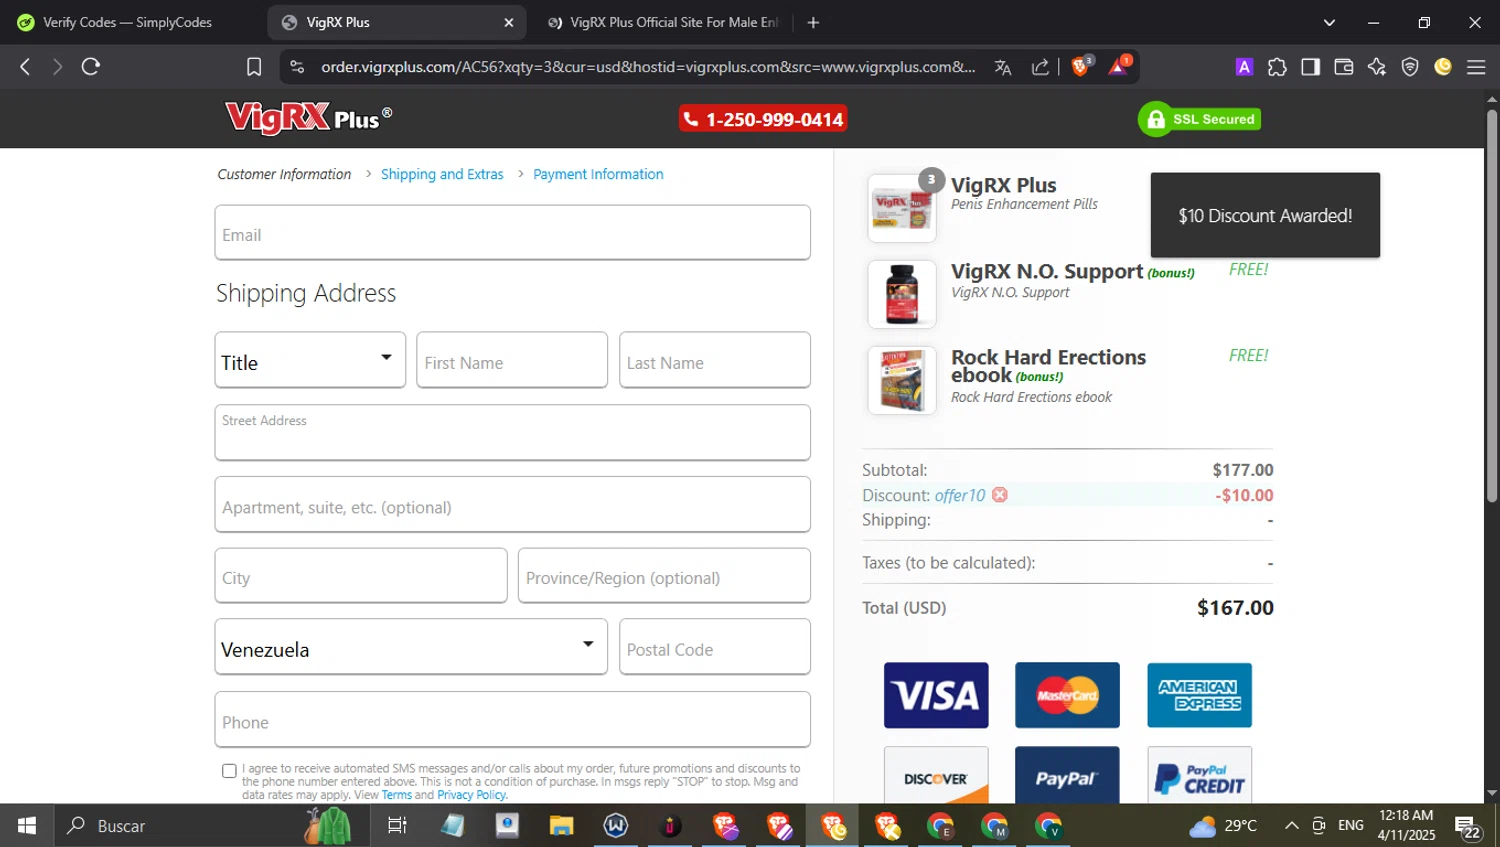
Task: Click the translate page icon
Action: coord(1003,67)
